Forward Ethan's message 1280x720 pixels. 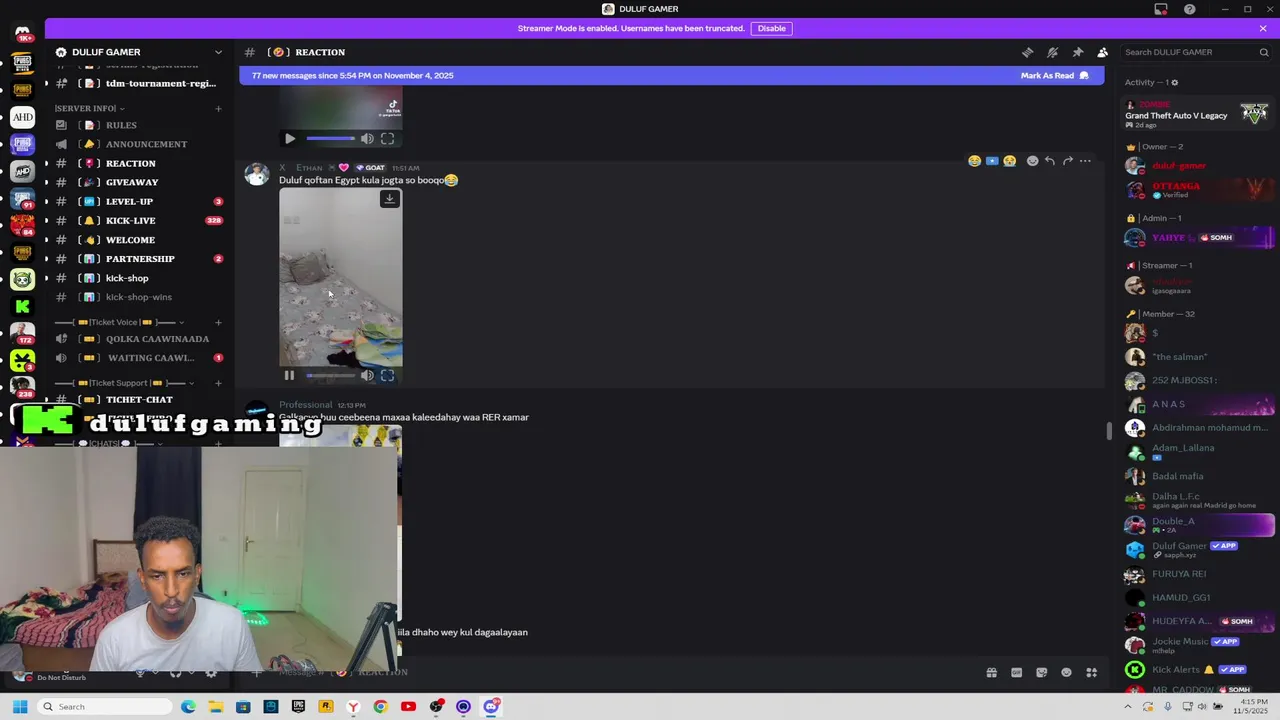coord(1067,161)
